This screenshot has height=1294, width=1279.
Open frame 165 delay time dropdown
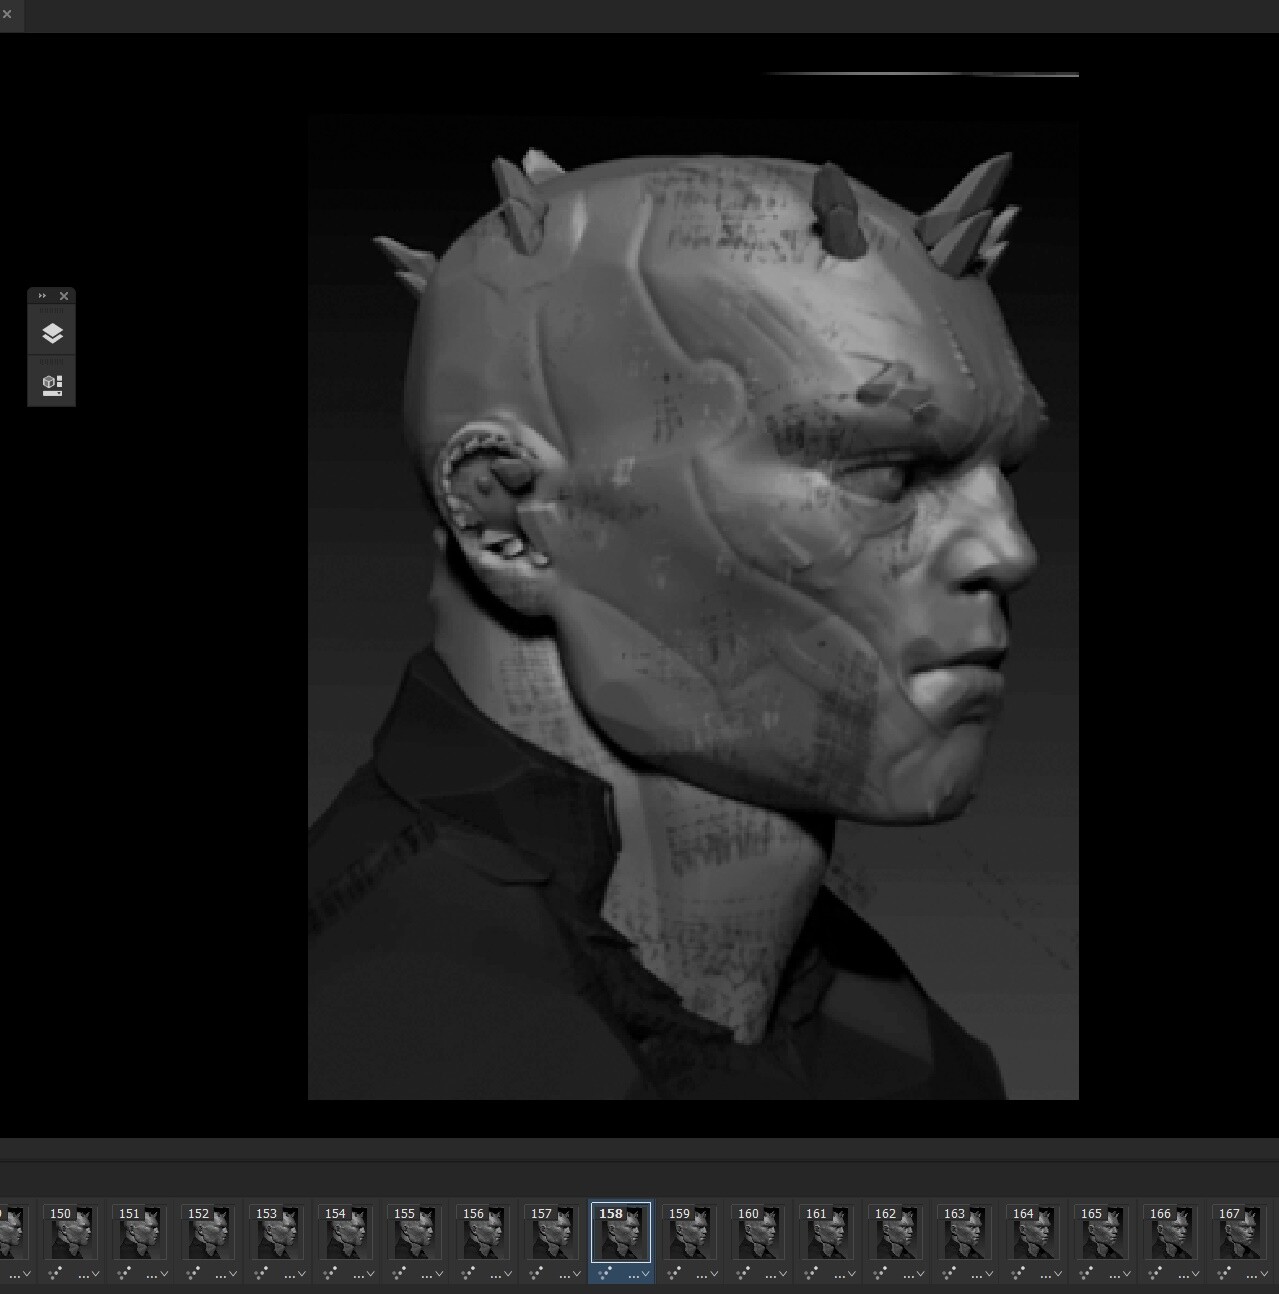(1119, 1274)
